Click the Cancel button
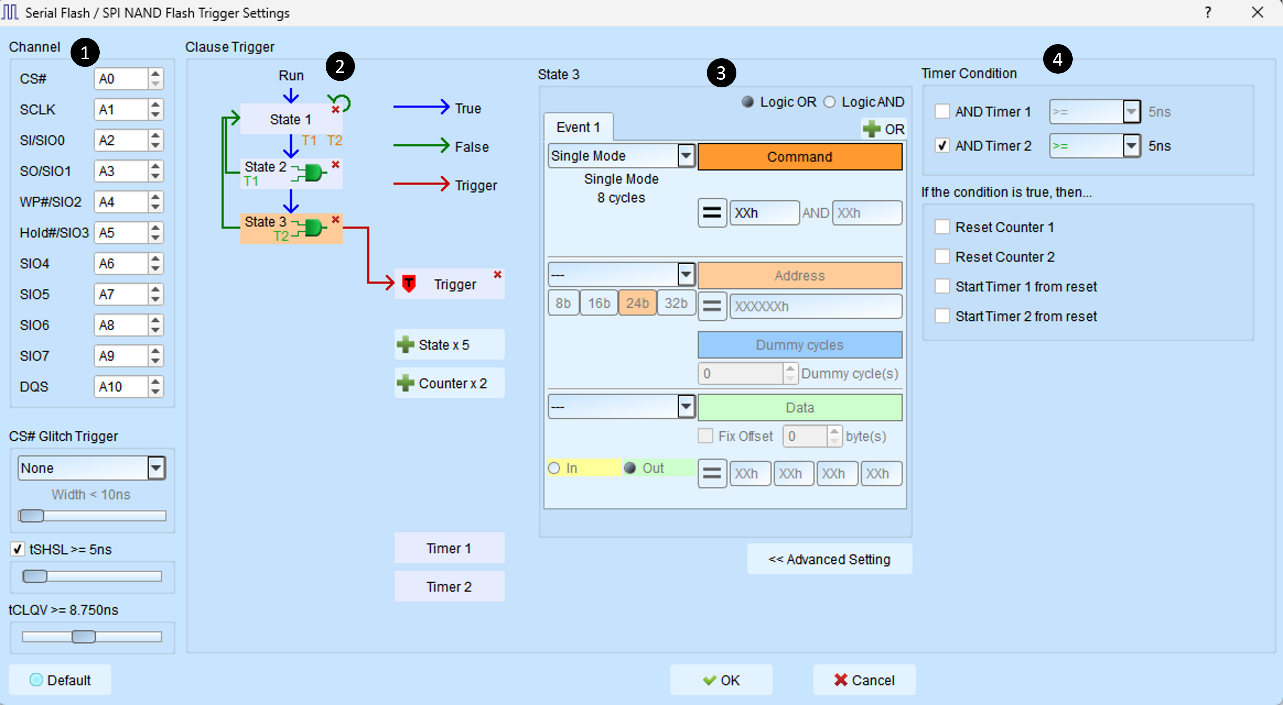The image size is (1283, 705). (864, 680)
